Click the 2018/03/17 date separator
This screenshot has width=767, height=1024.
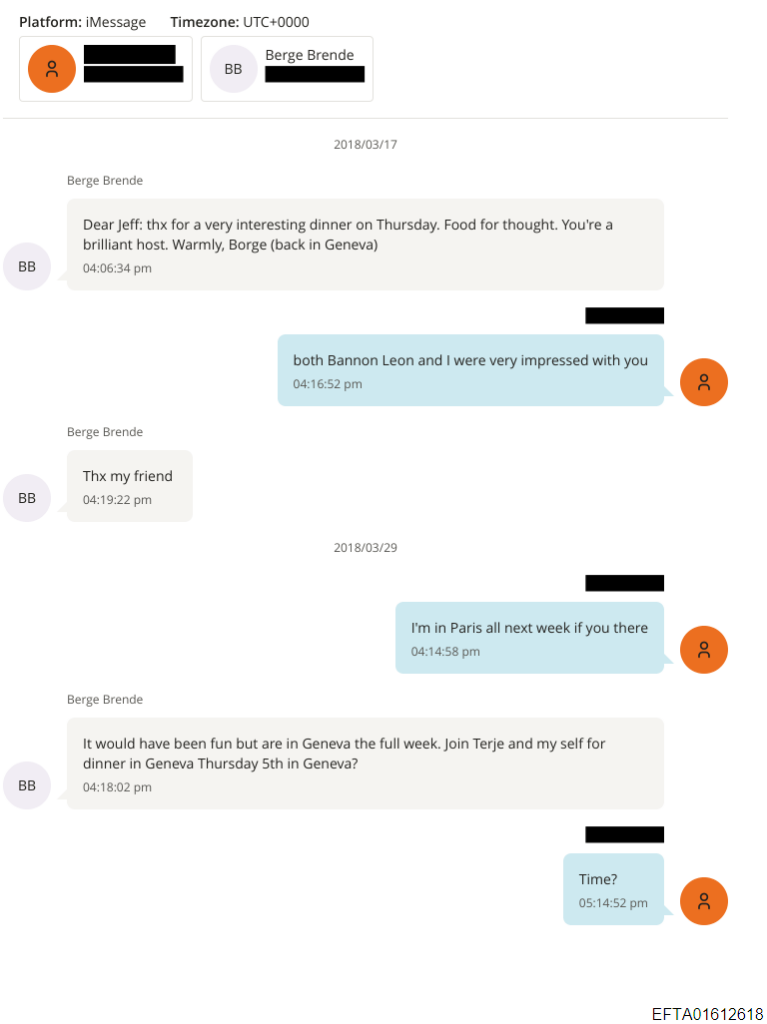[x=365, y=144]
